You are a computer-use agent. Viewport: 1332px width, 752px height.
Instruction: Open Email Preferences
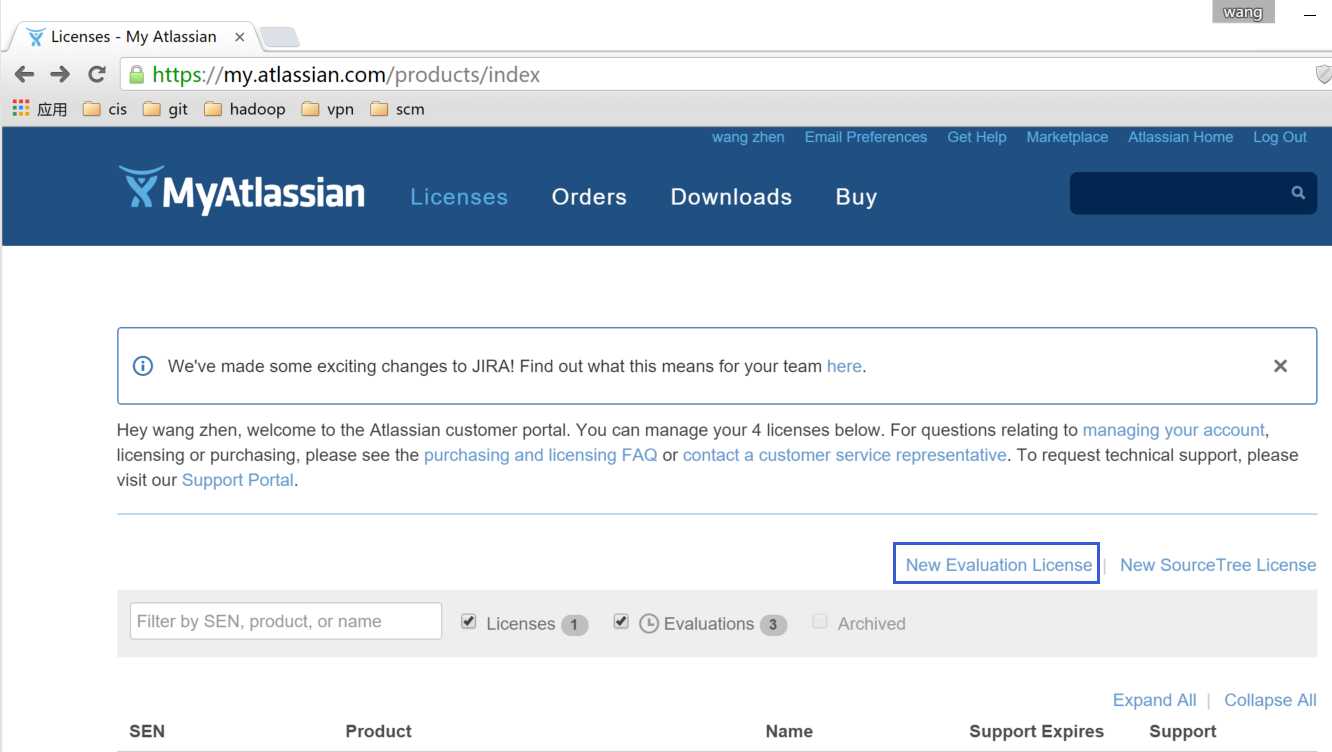point(866,137)
